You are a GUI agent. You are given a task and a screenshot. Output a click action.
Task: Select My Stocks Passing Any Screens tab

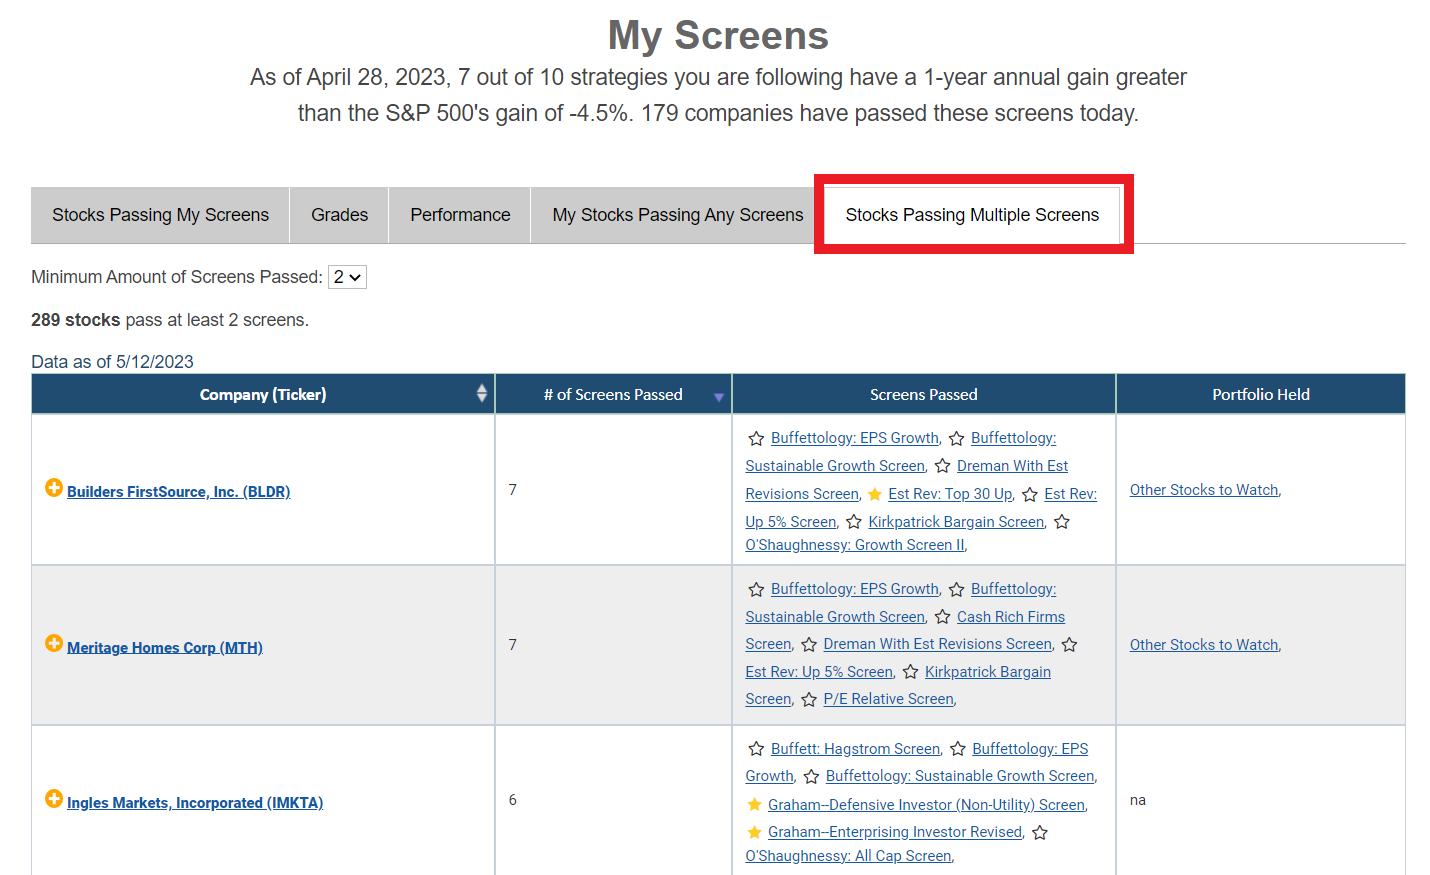pyautogui.click(x=677, y=215)
